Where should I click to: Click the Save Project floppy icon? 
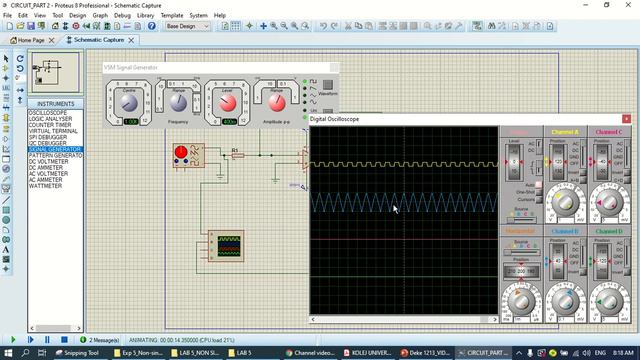pos(31,26)
